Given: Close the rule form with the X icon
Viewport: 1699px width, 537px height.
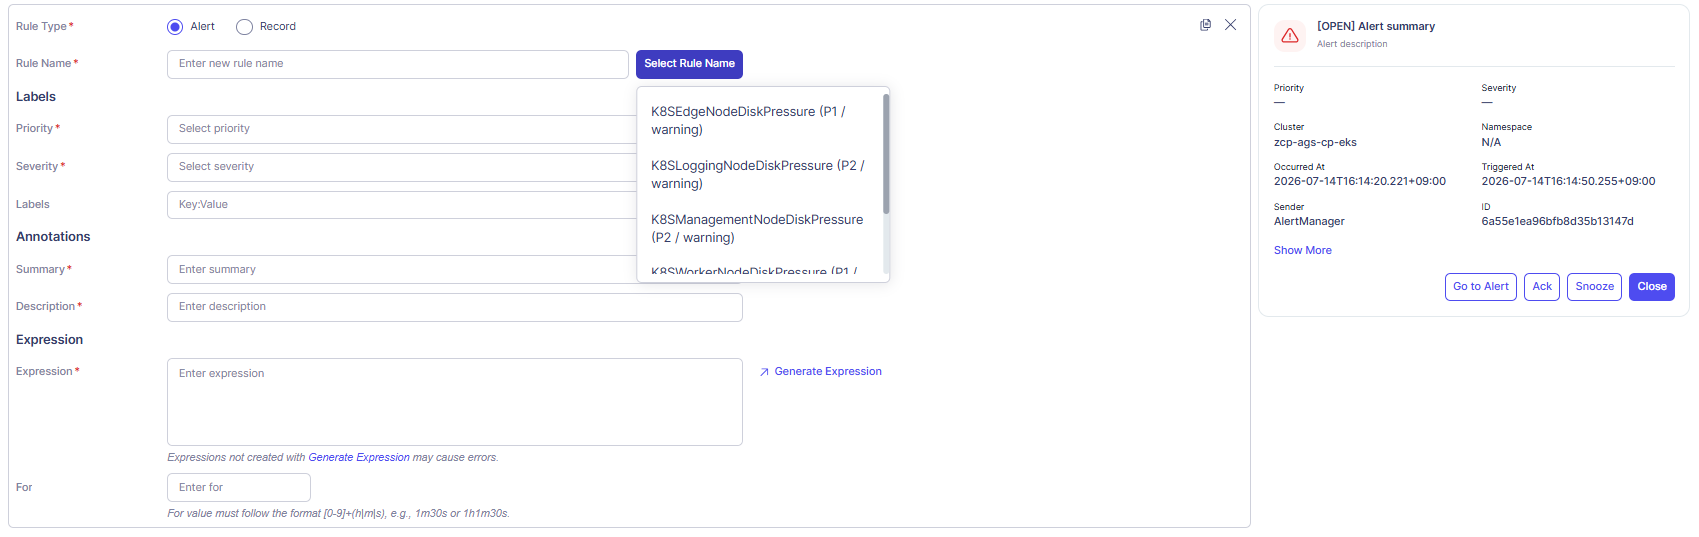Looking at the screenshot, I should 1230,25.
